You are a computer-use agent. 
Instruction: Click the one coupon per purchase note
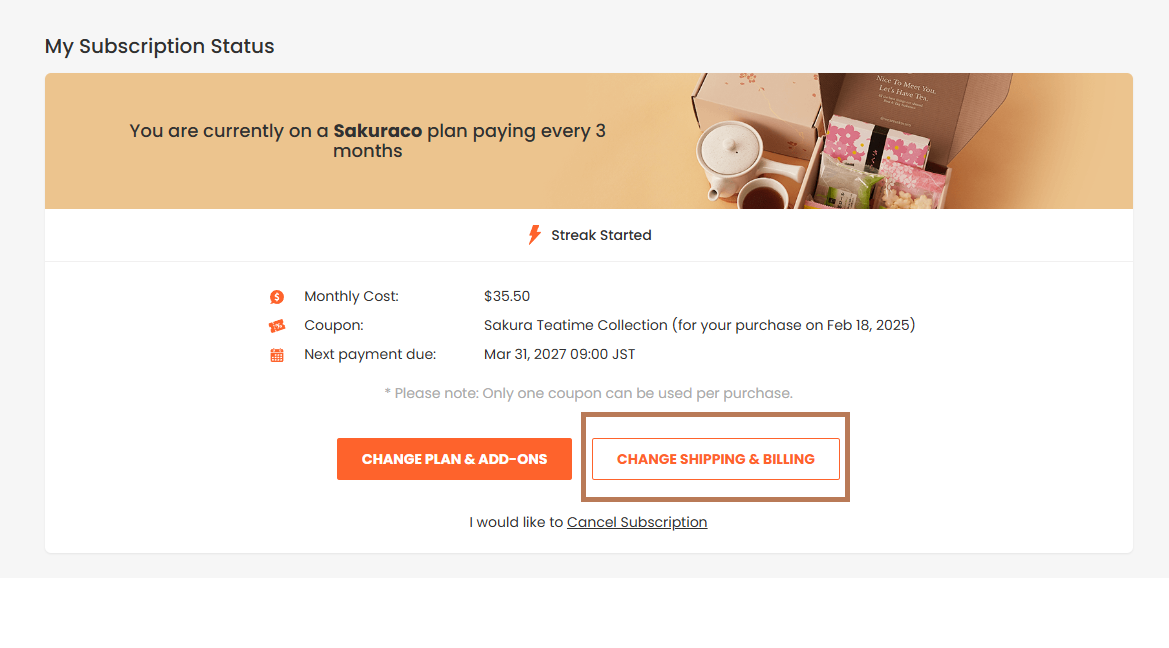click(588, 393)
